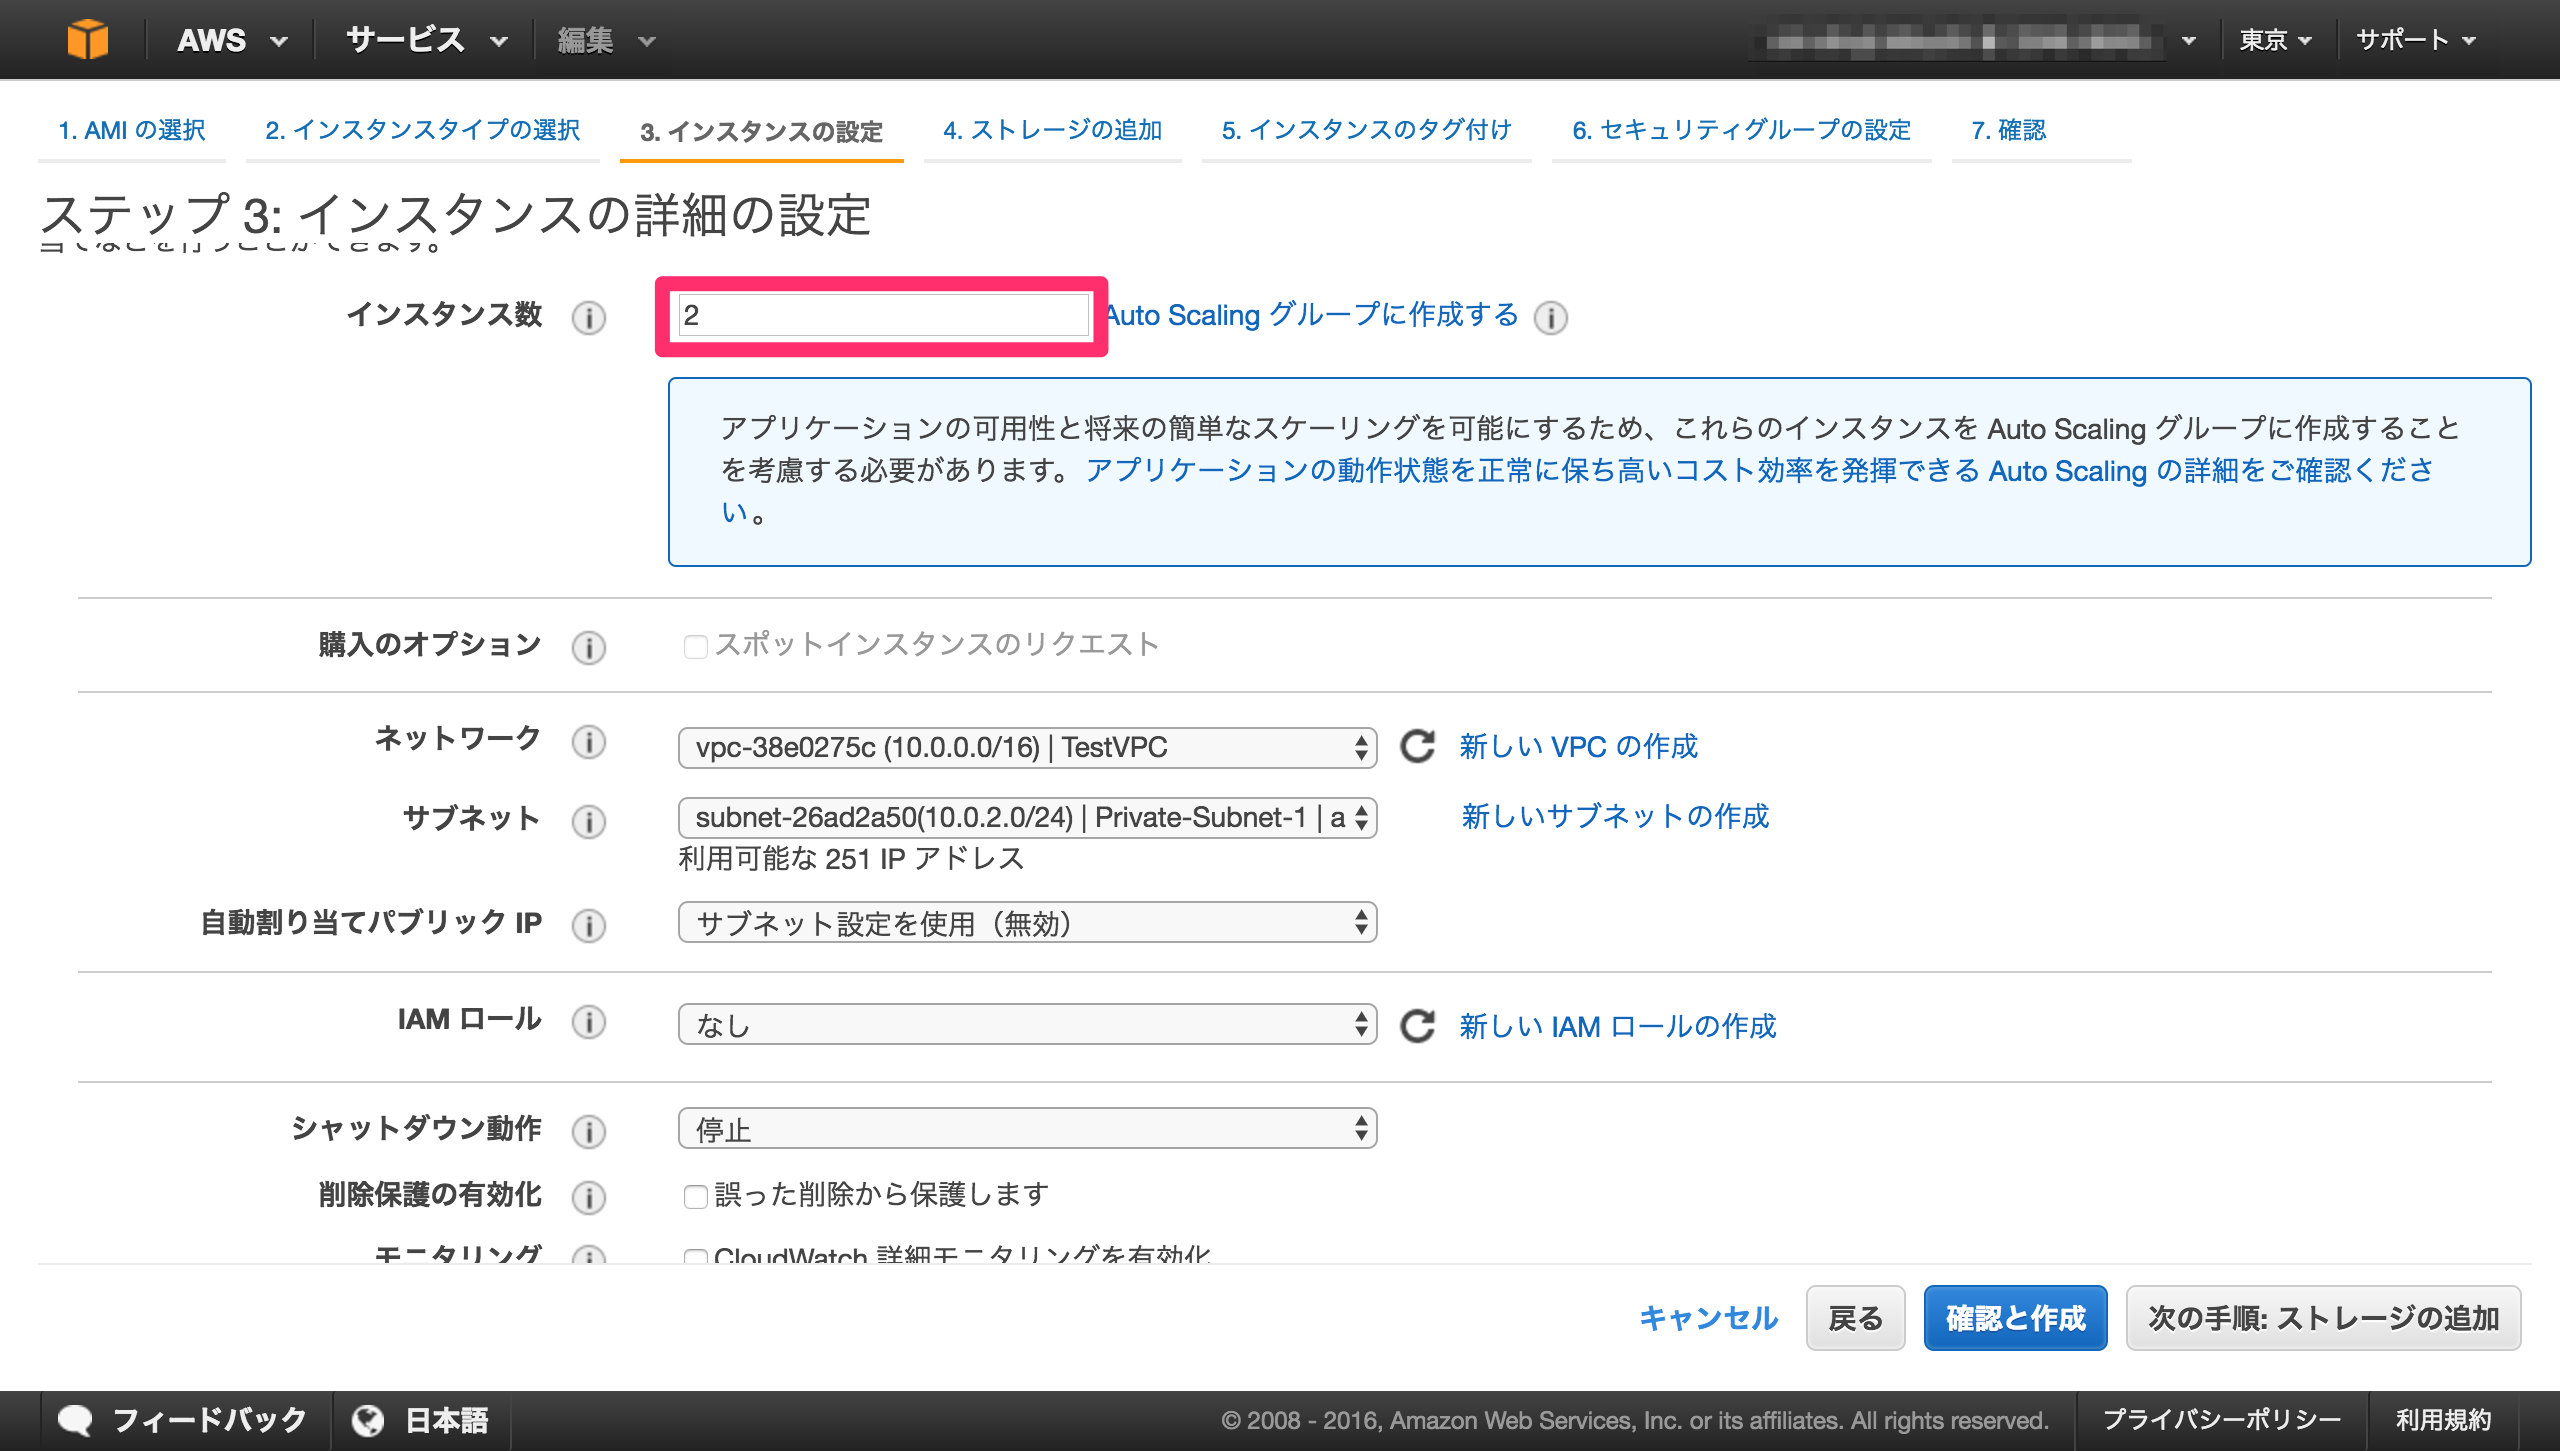Click the キャンセル link

1708,1318
